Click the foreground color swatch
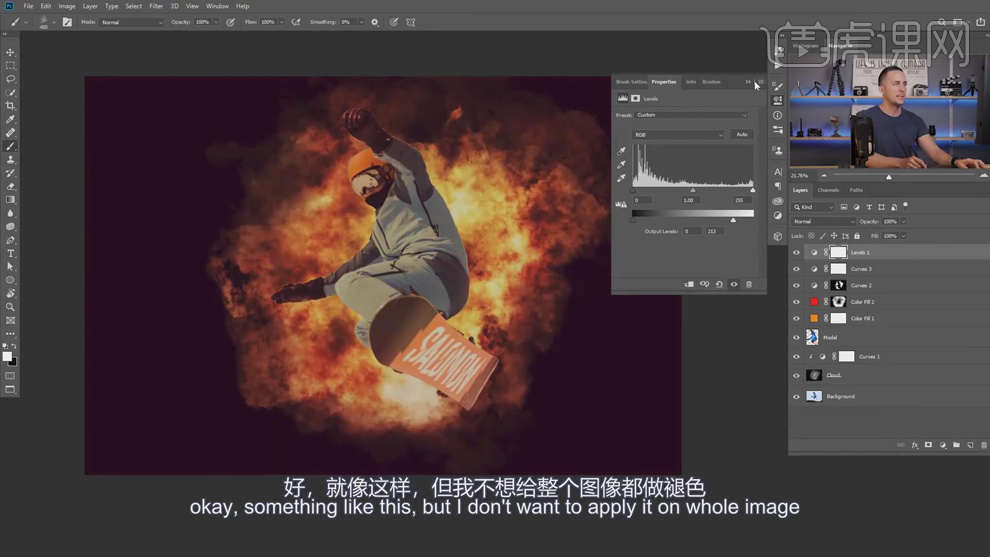Viewport: 990px width, 557px height. tap(7, 357)
